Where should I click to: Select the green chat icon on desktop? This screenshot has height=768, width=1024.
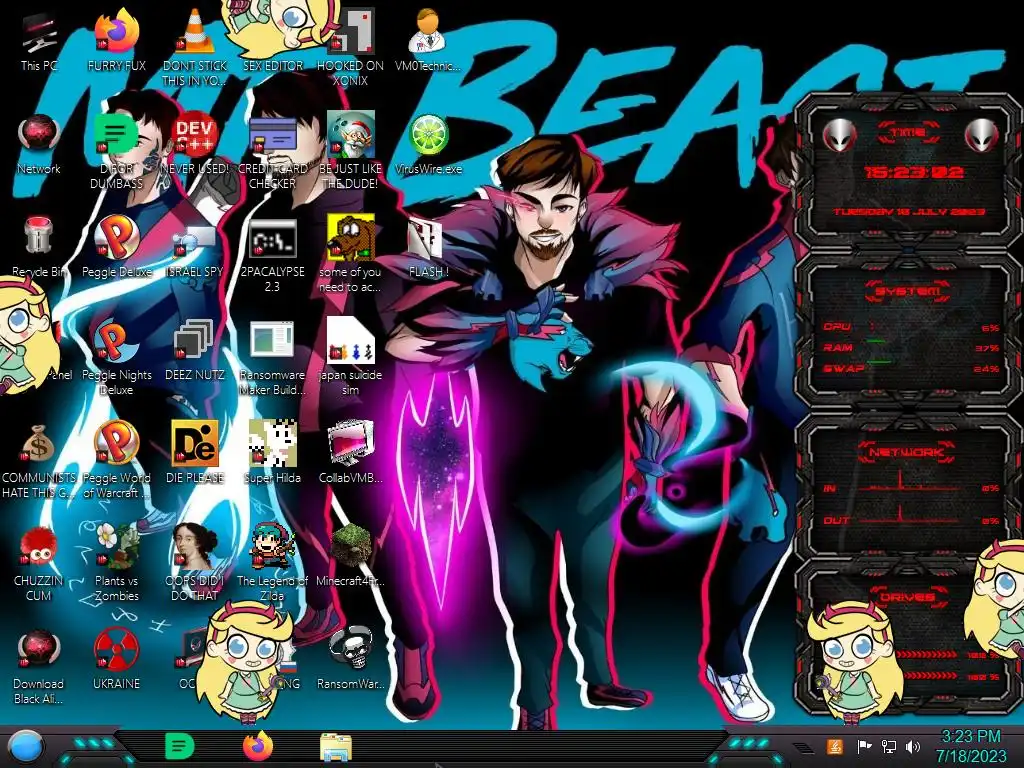(116, 135)
